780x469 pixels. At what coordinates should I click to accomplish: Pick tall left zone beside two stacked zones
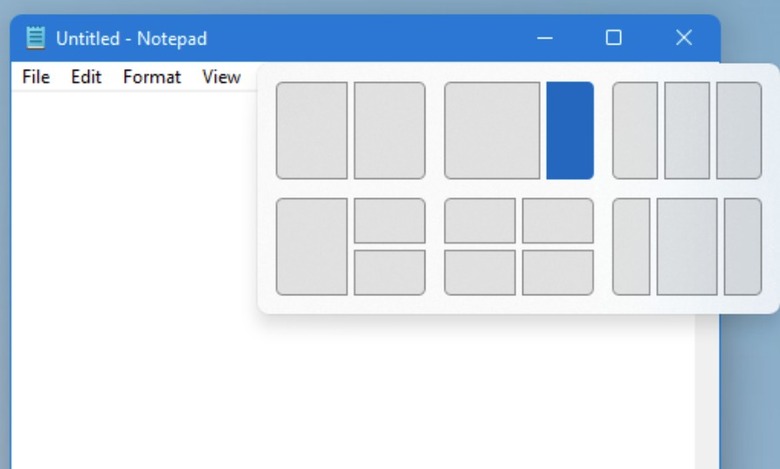coord(312,247)
